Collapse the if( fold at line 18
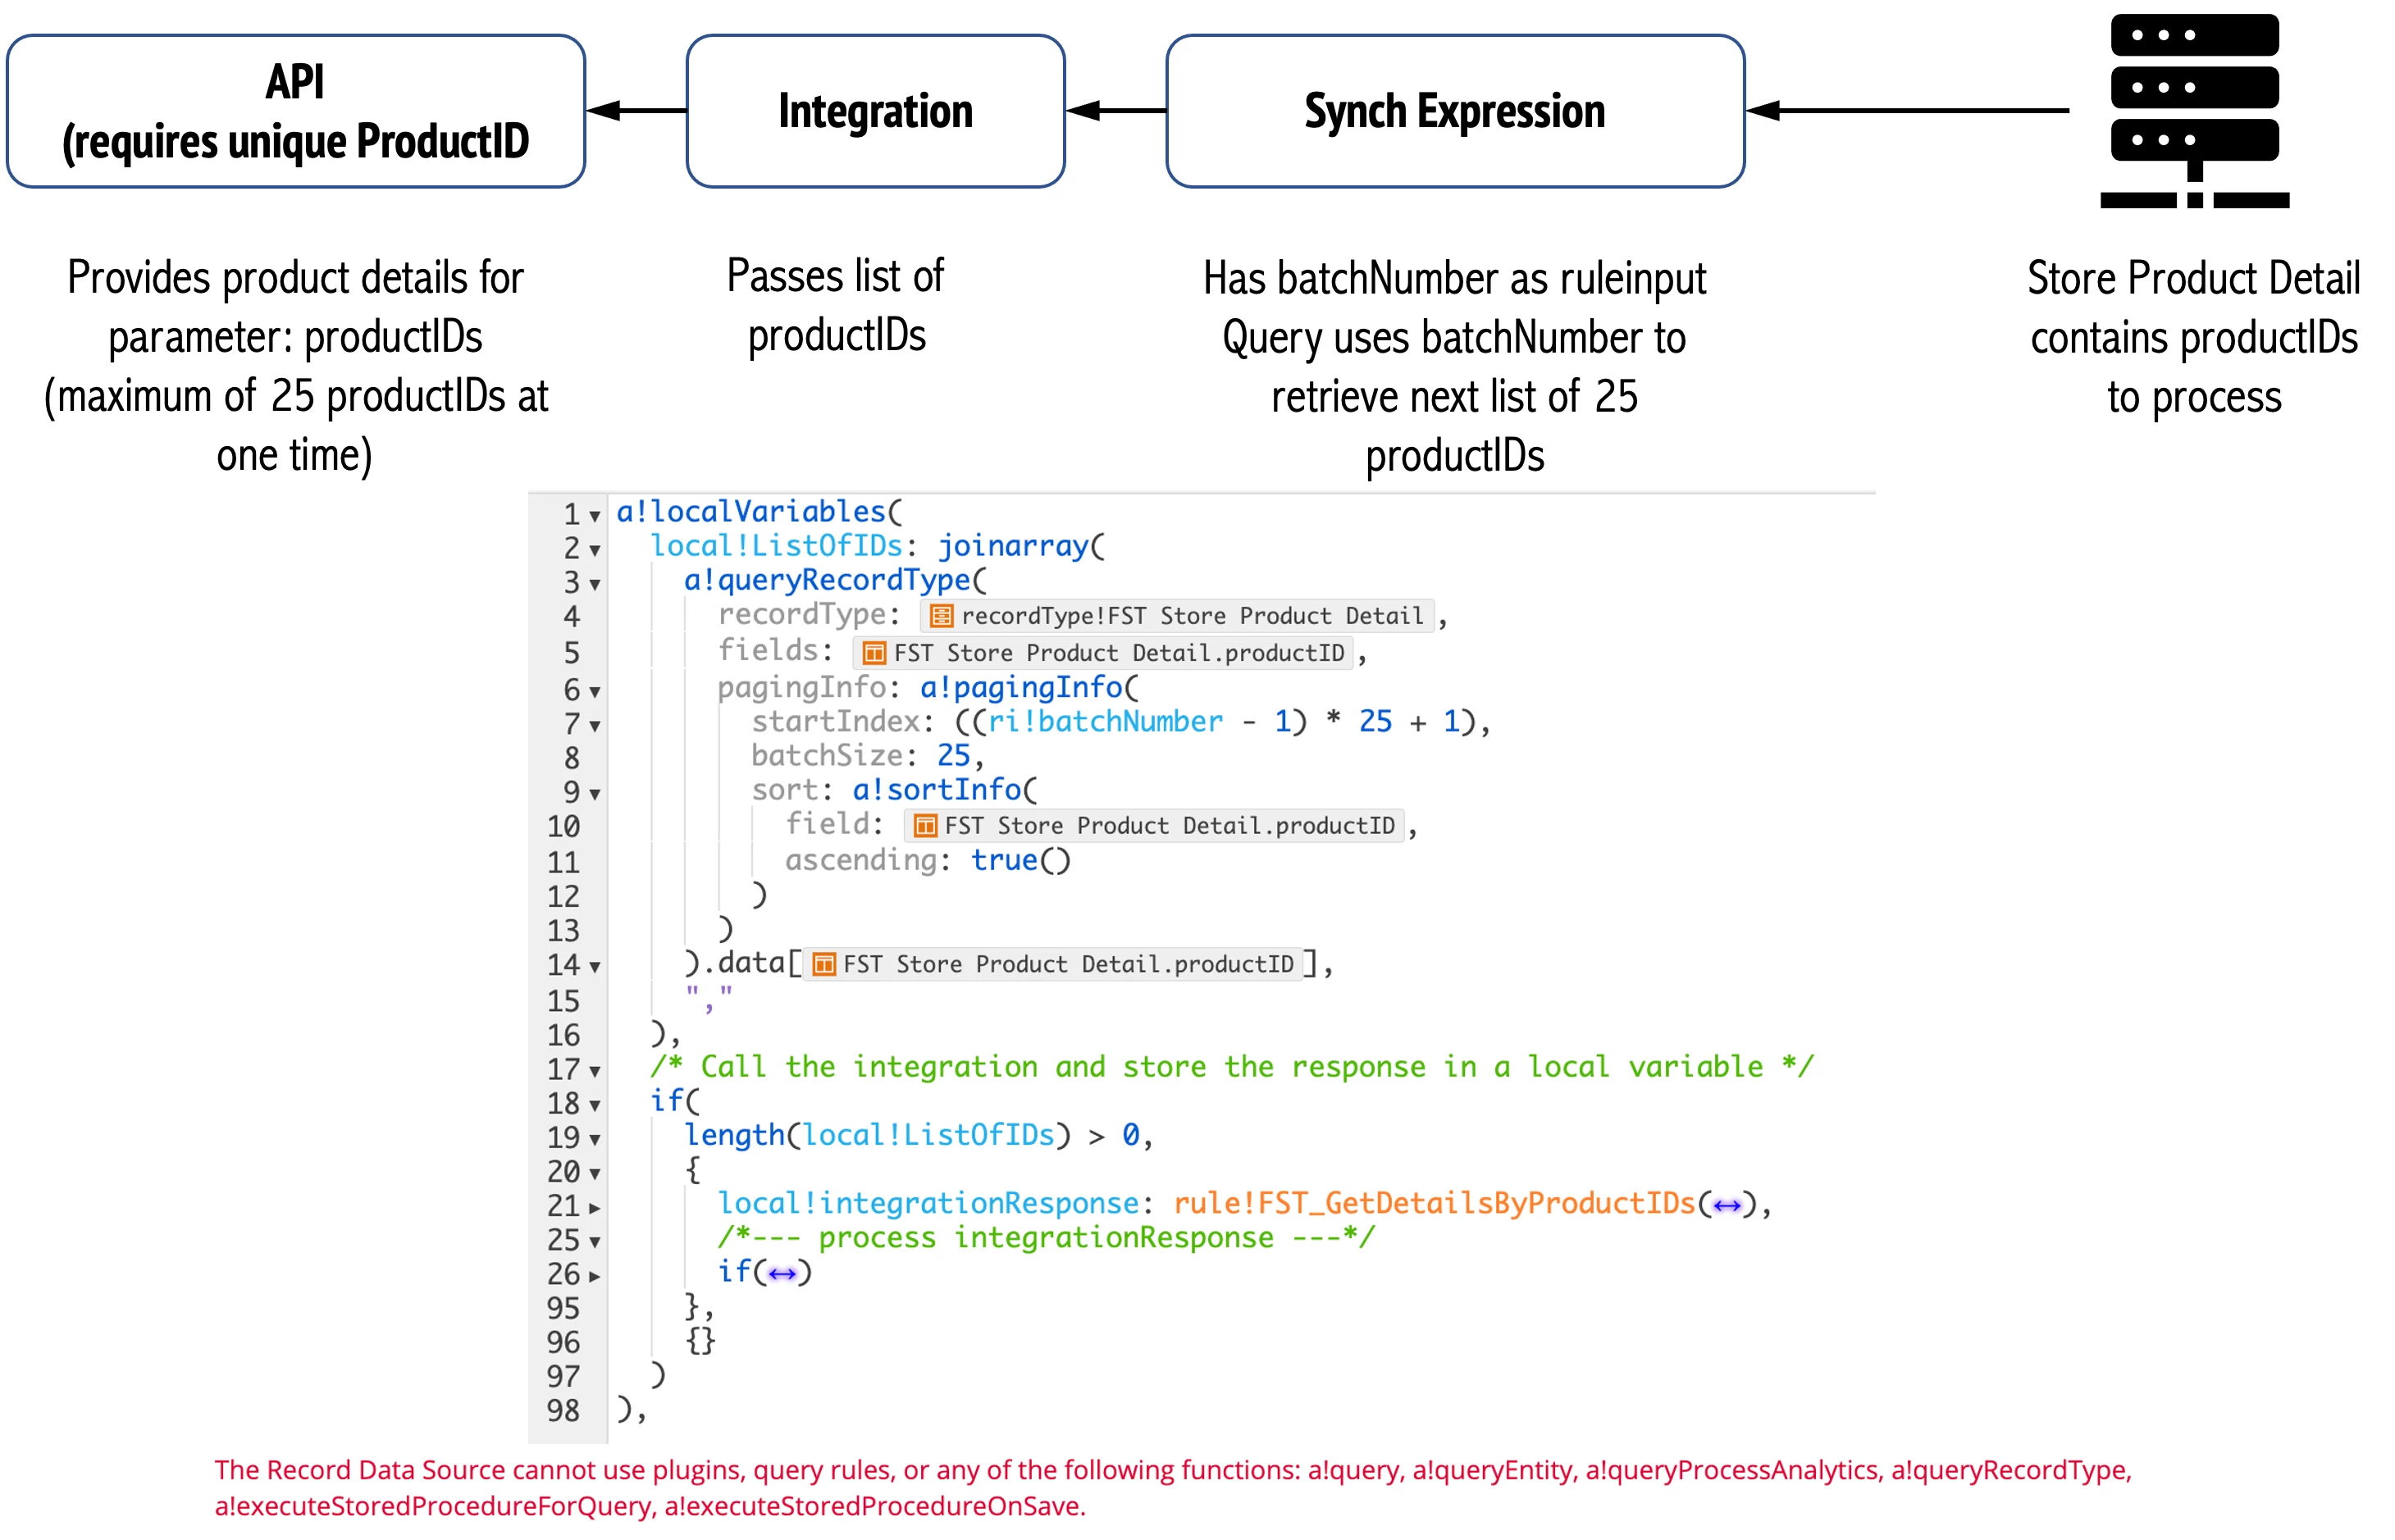This screenshot has width=2395, height=1540. (594, 1105)
